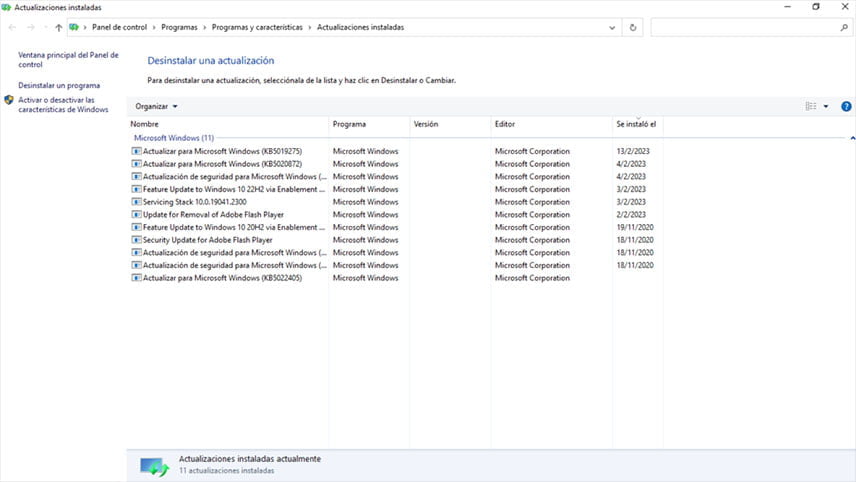Open the help question mark icon
856x482 pixels.
coord(846,106)
